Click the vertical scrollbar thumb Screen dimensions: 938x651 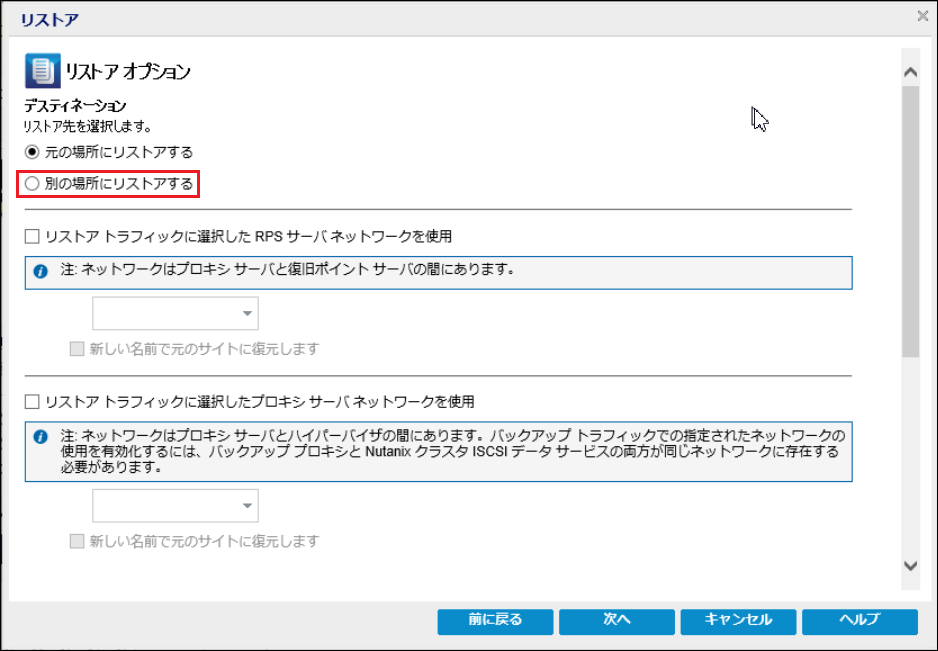(909, 220)
